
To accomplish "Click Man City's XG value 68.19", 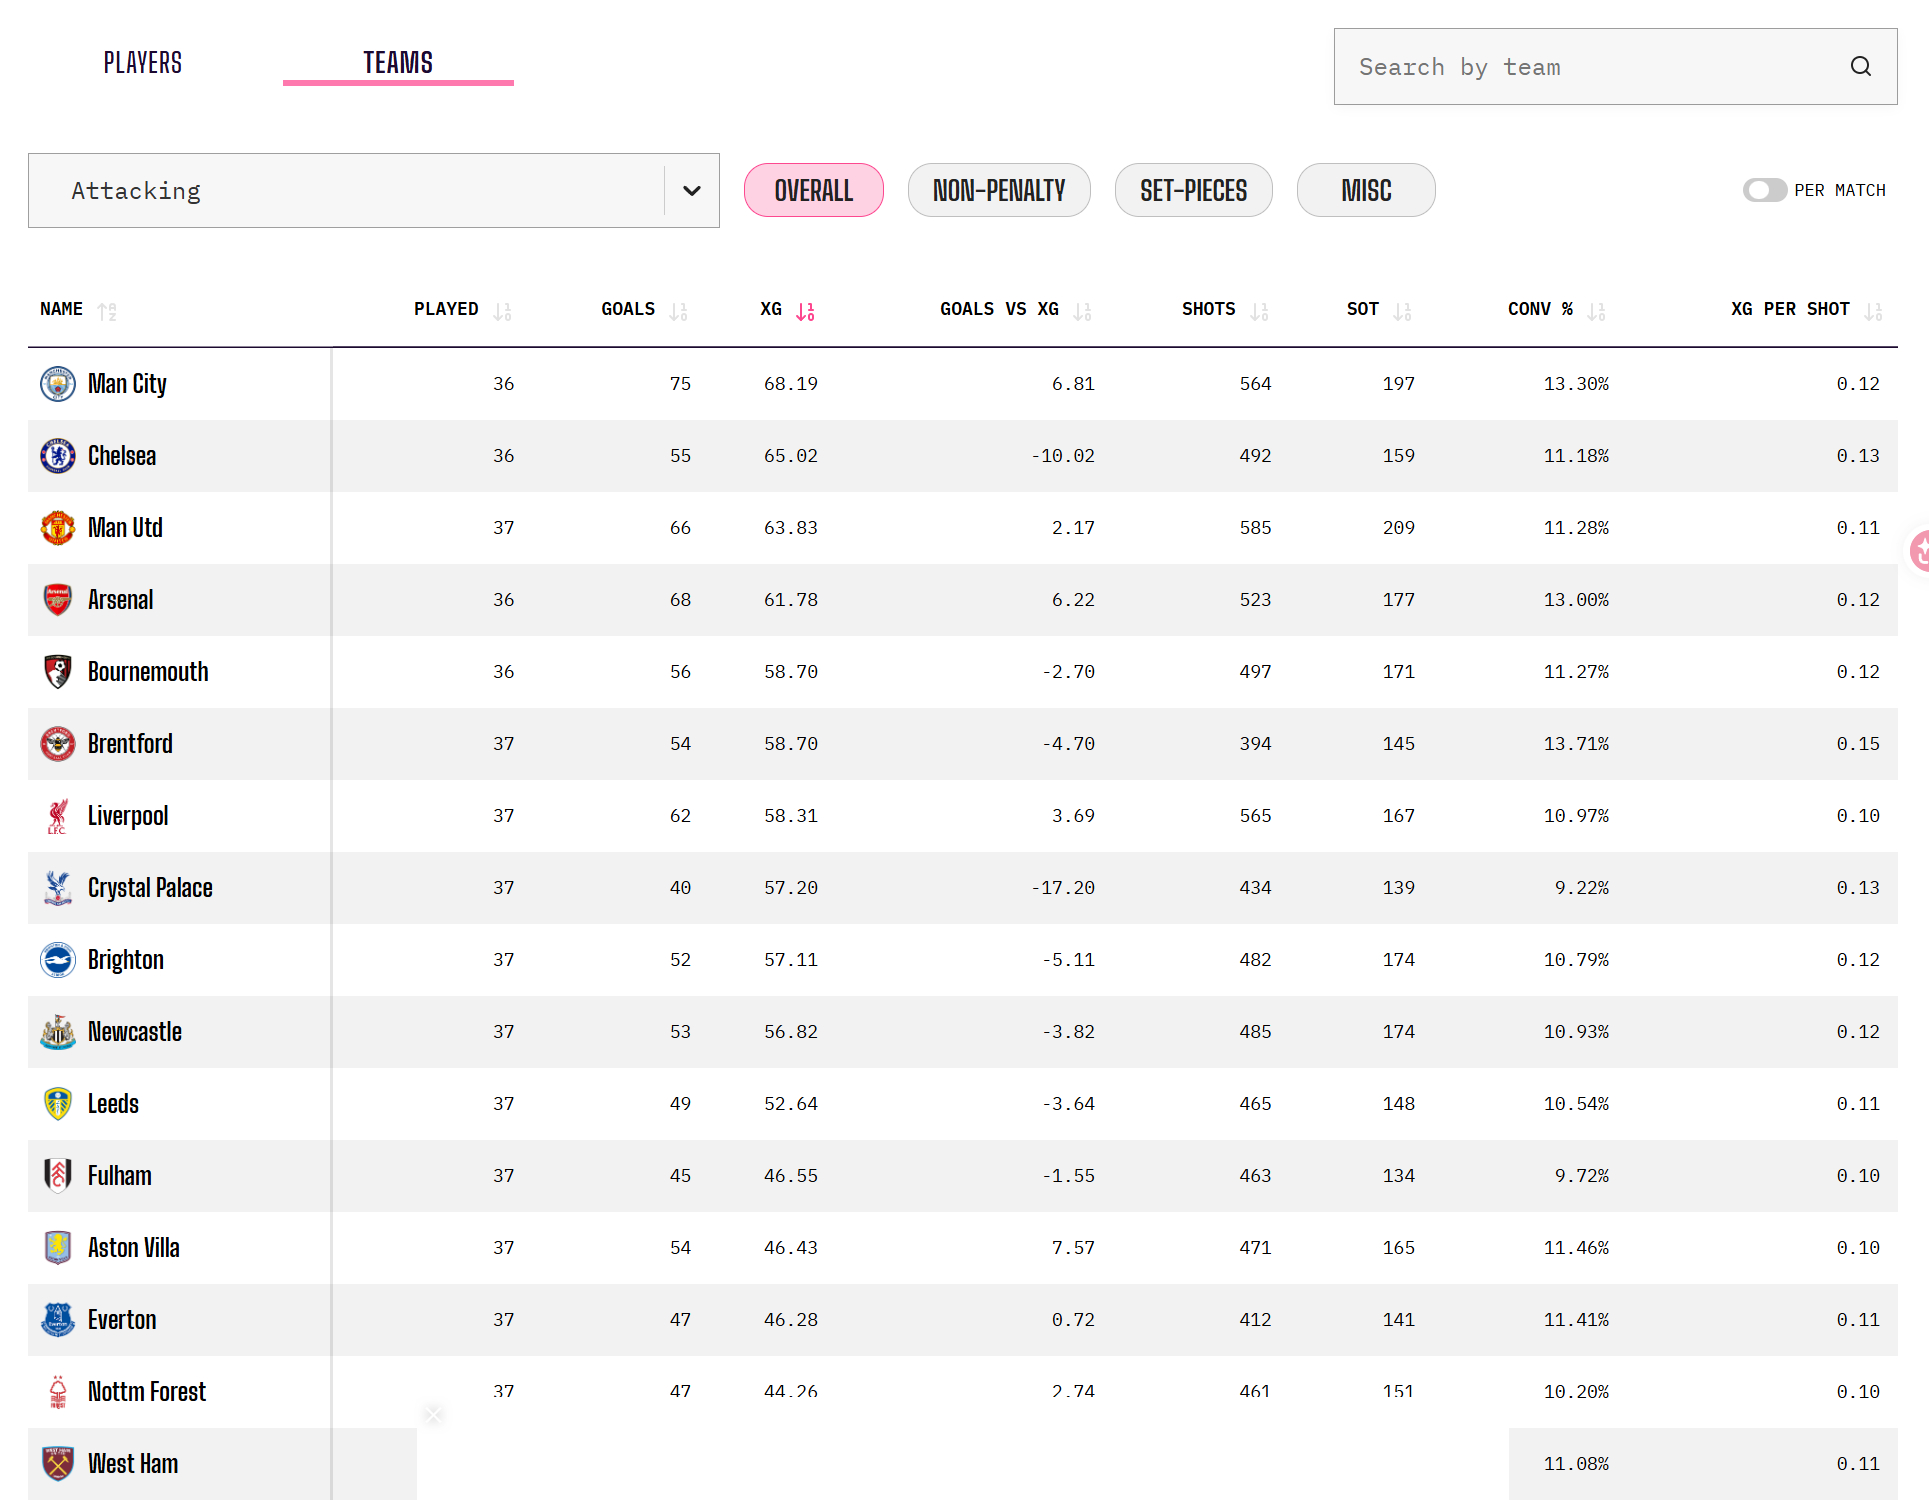I will pyautogui.click(x=791, y=384).
